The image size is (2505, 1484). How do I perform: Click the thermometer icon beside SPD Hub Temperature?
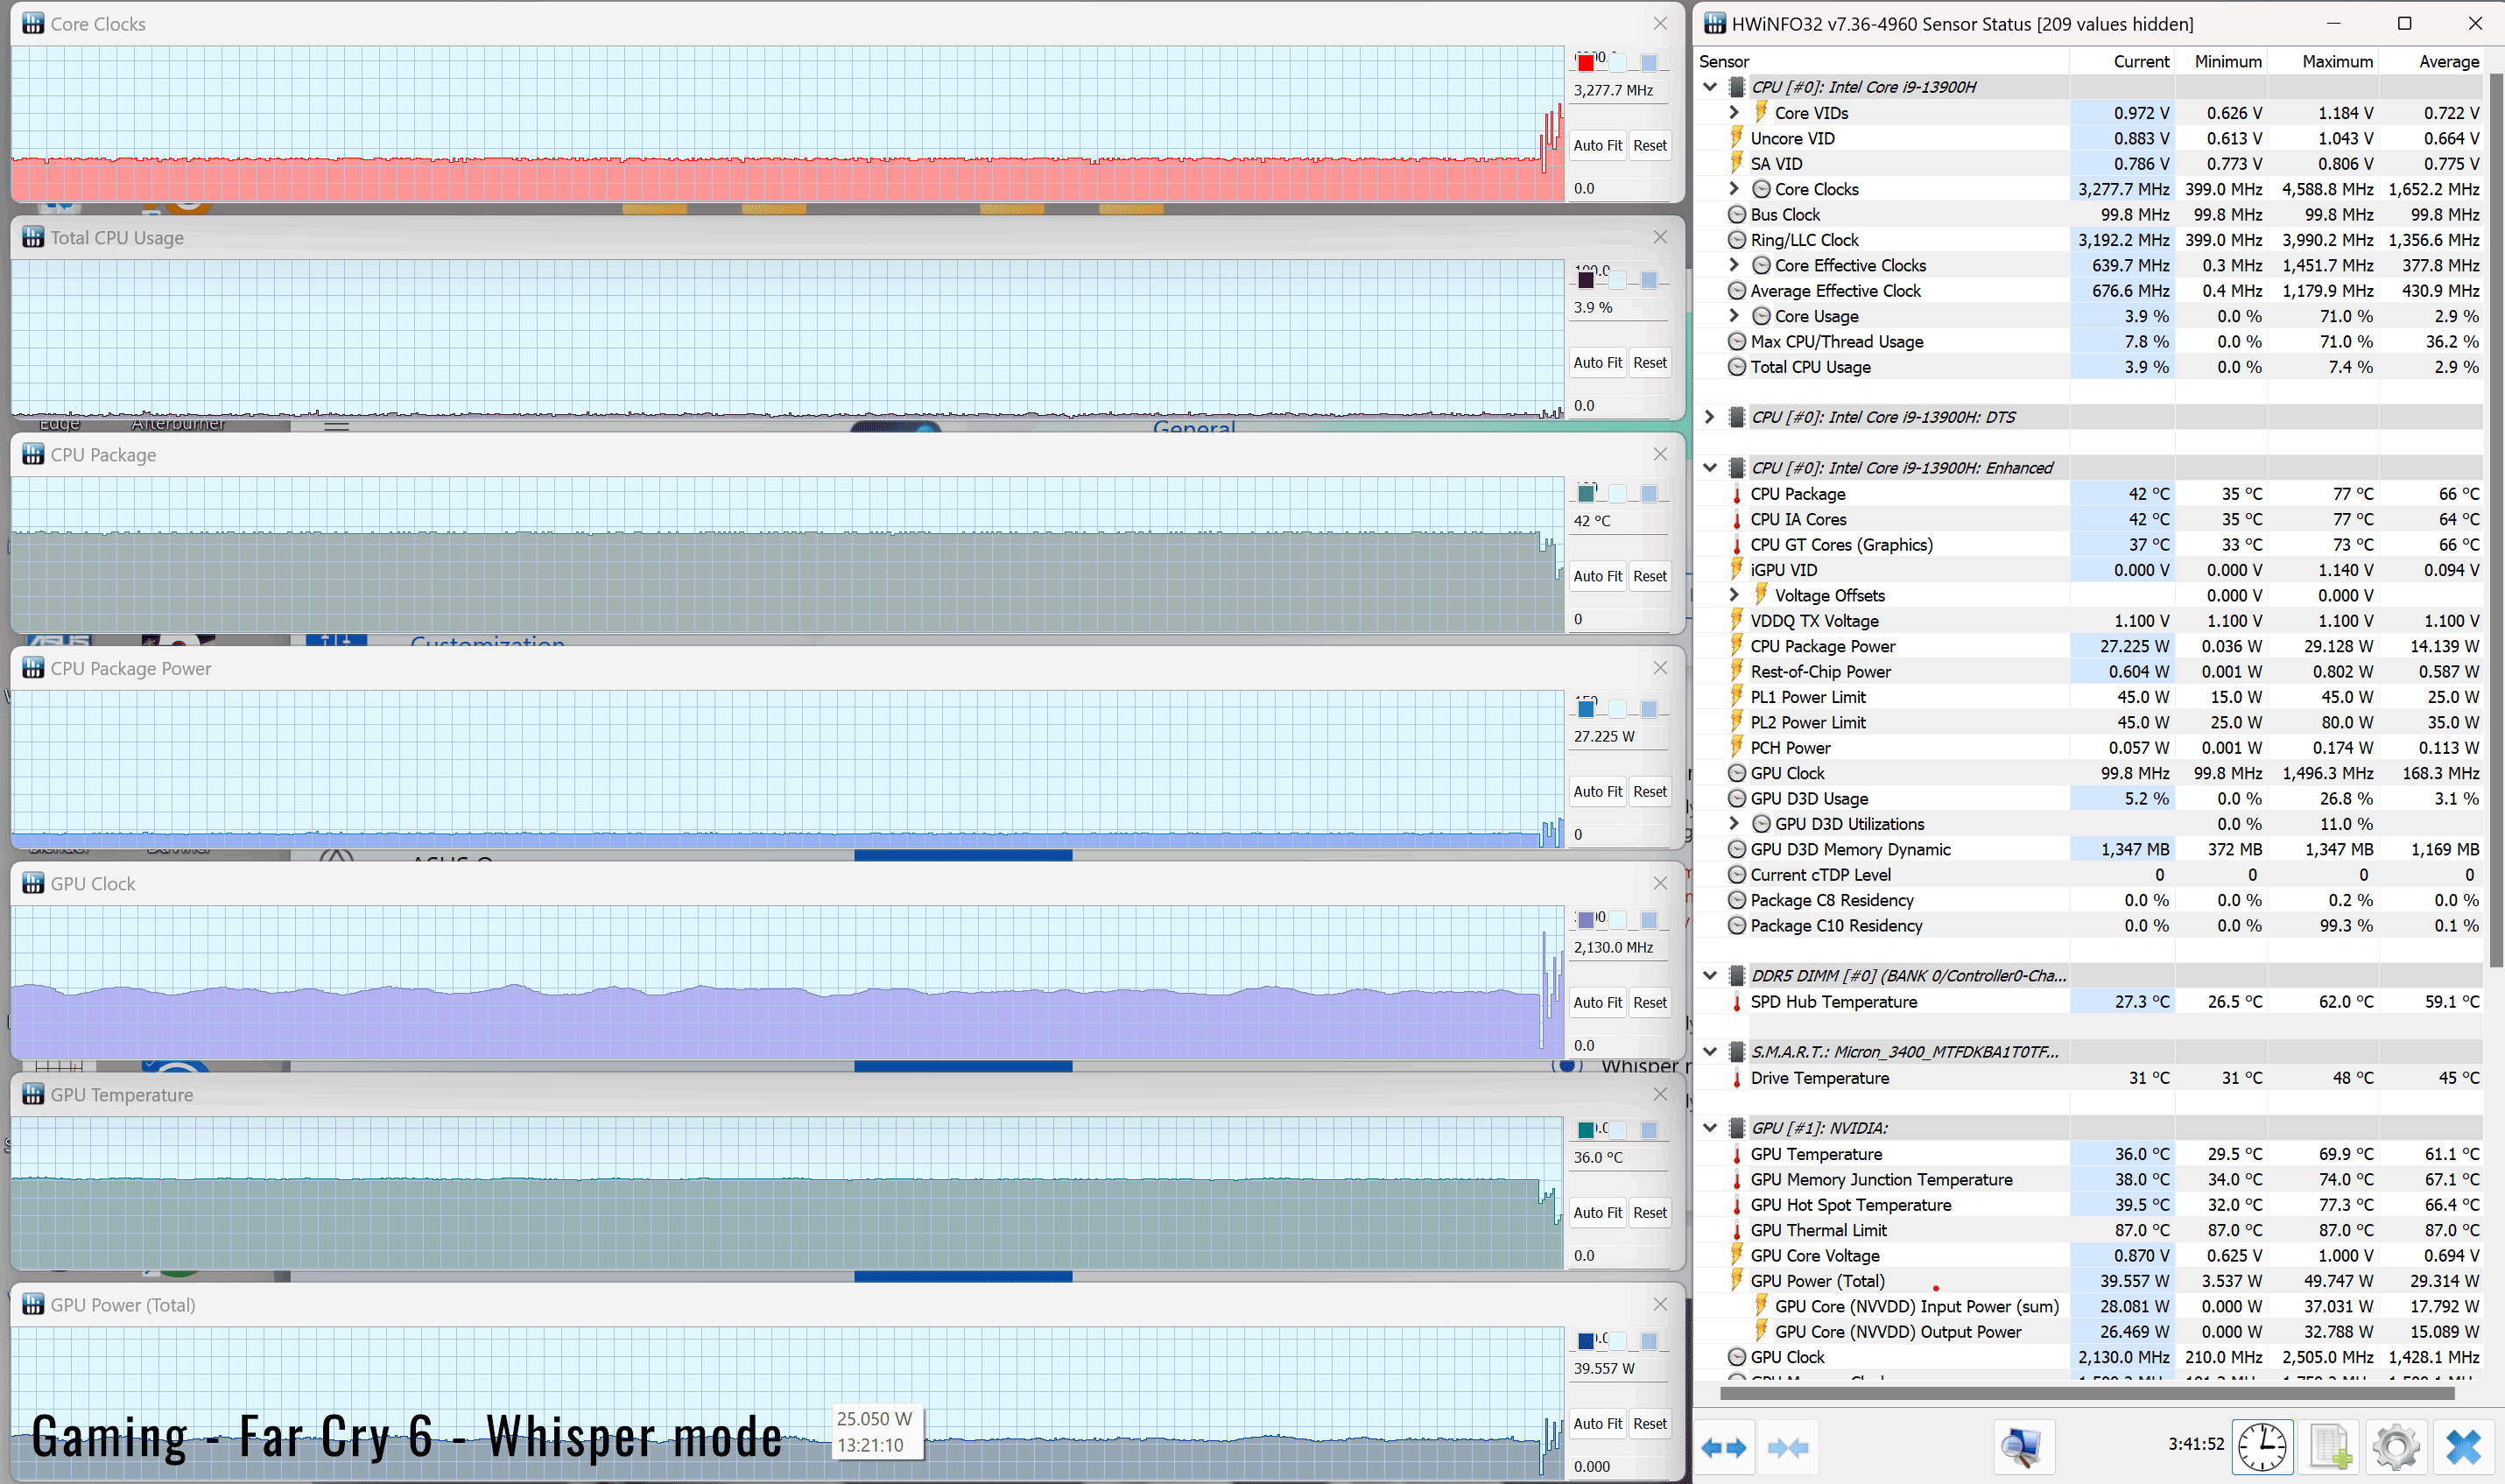click(x=1737, y=1002)
